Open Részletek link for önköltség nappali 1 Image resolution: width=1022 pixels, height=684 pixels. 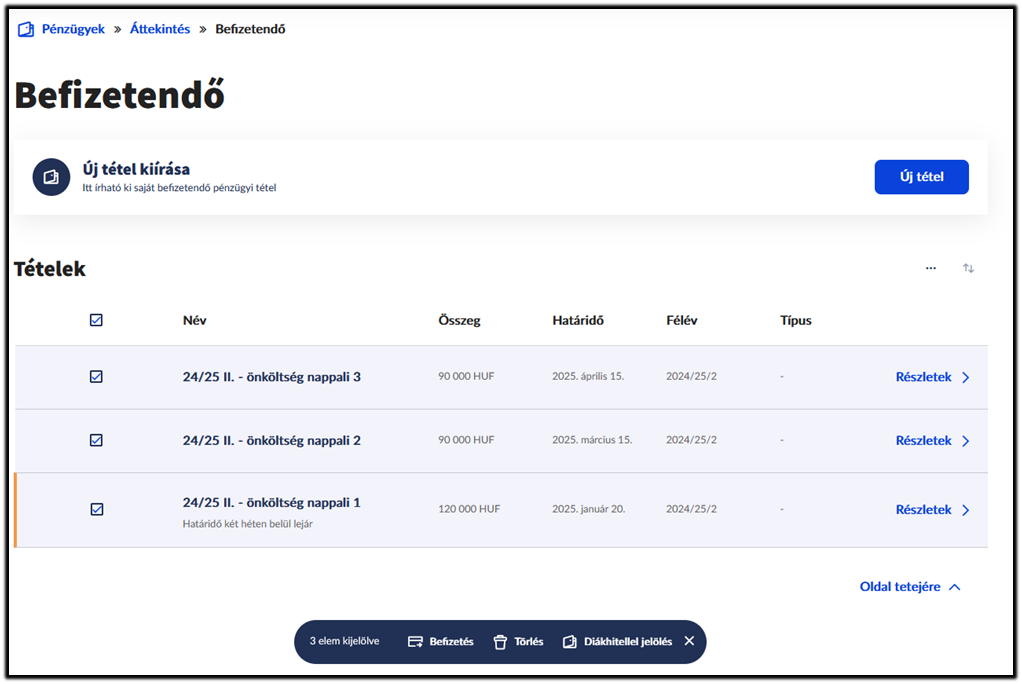[923, 510]
